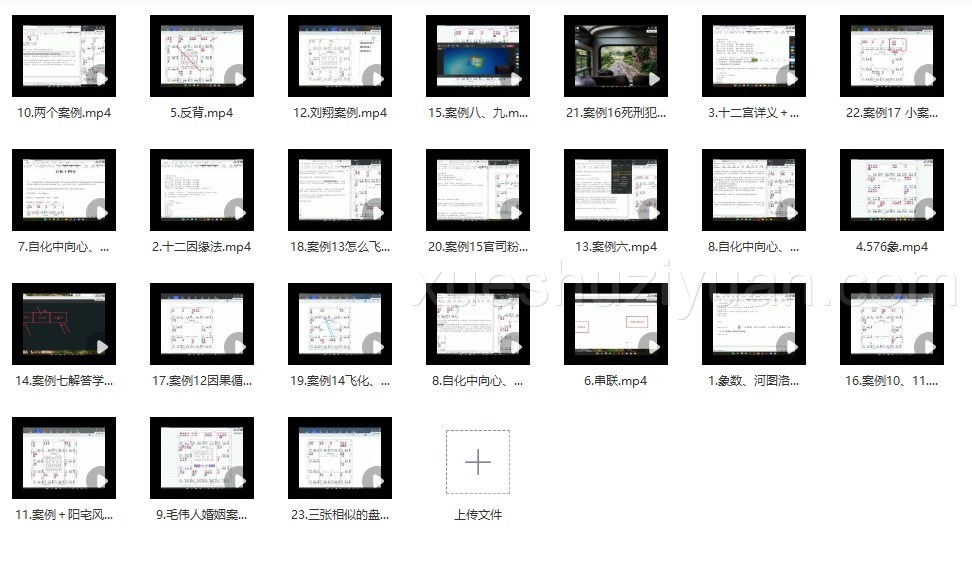Open the 22.案例17 video thumbnail
972x574 pixels.
[892, 56]
